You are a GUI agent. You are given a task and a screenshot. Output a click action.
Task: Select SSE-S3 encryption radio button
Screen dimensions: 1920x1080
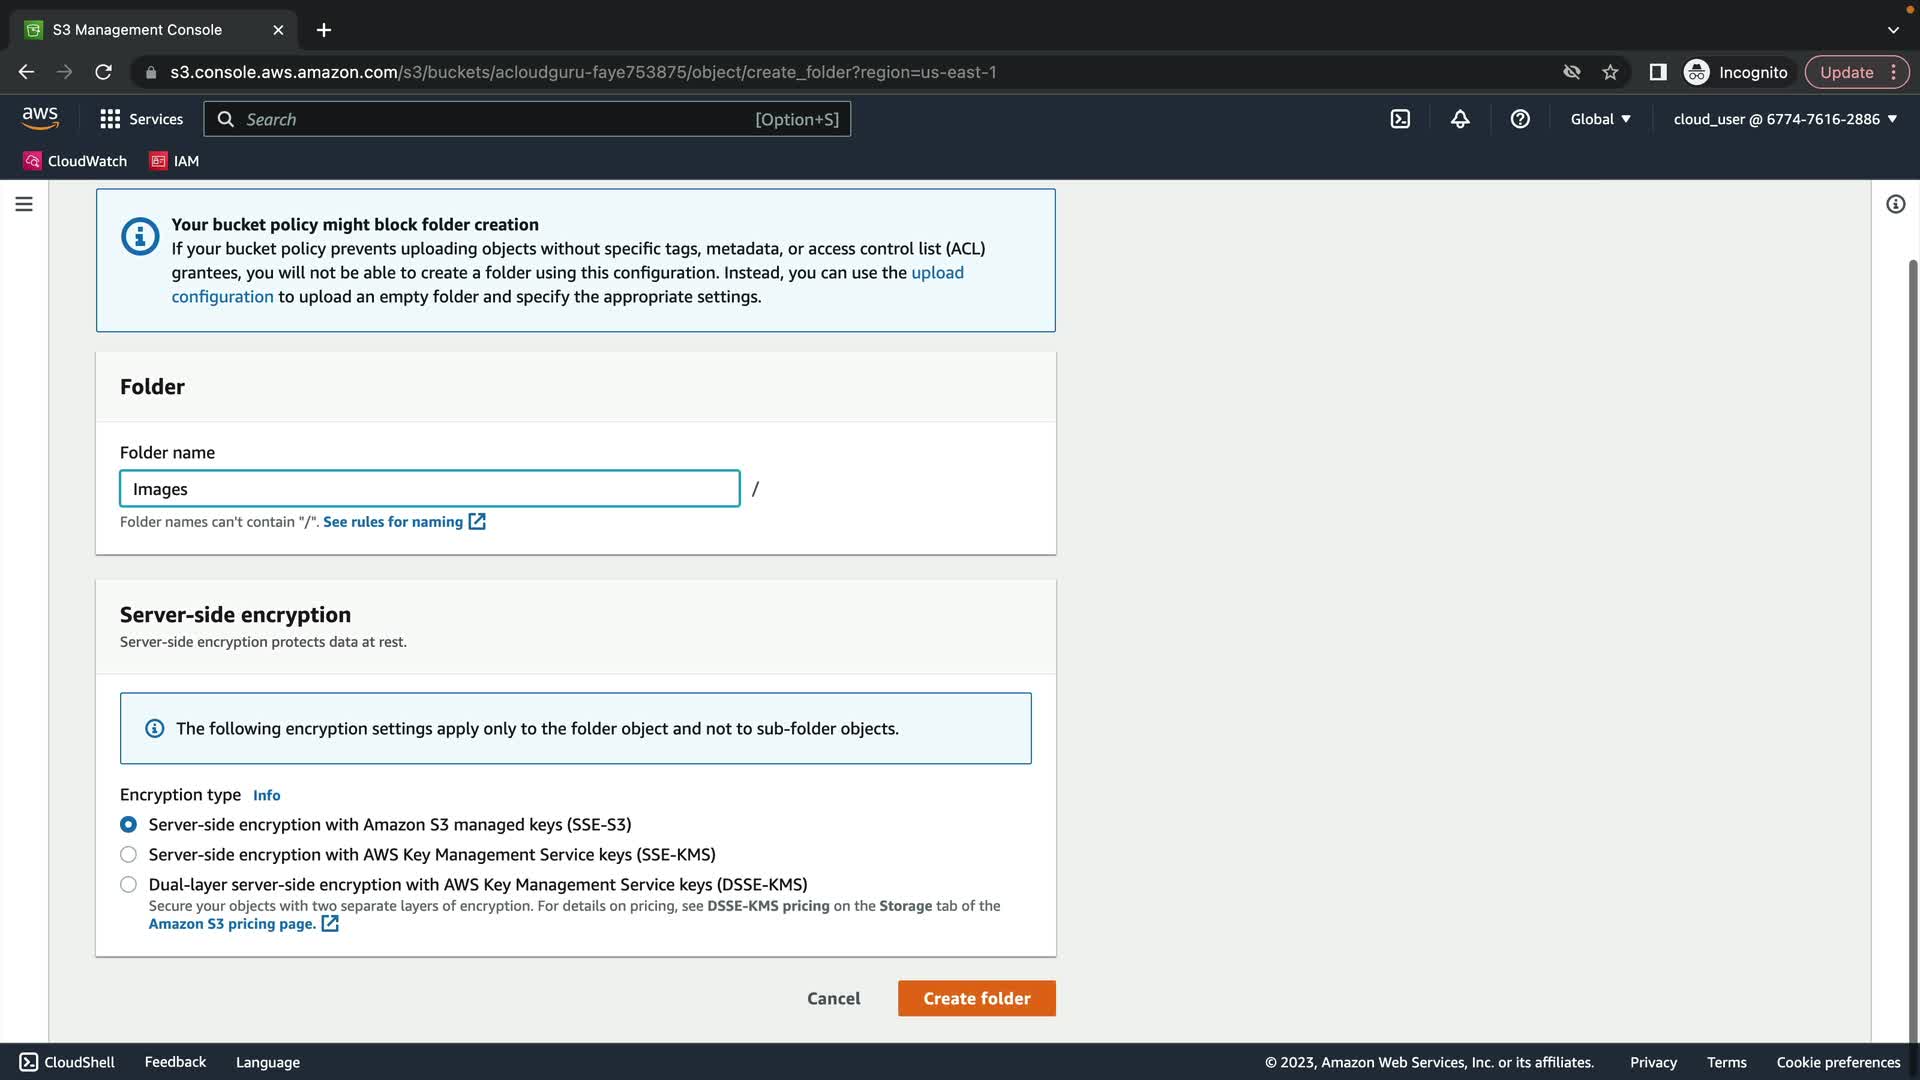tap(128, 825)
